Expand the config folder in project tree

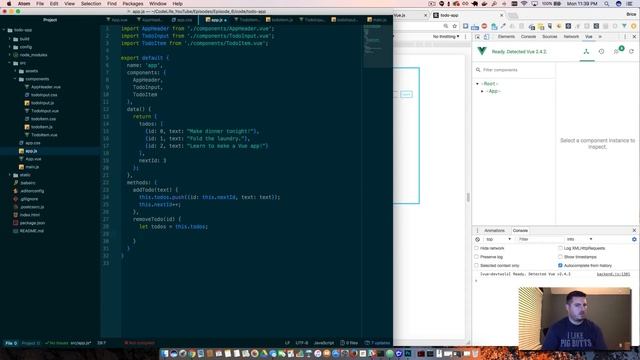point(9,47)
